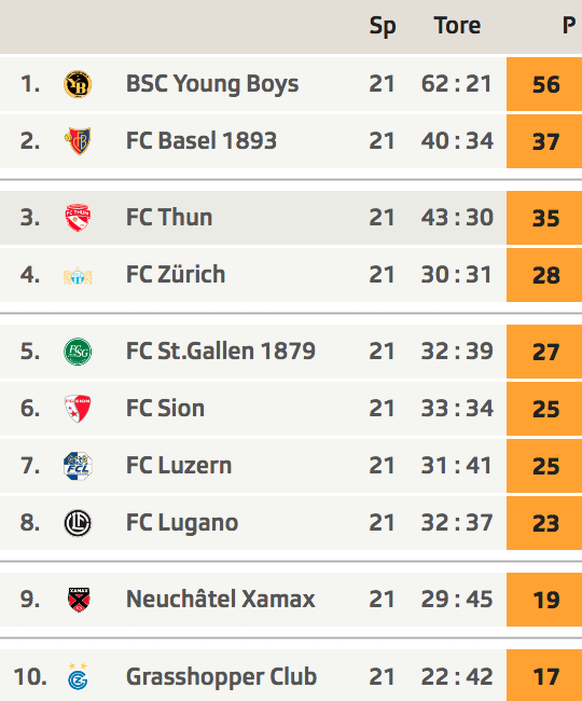The width and height of the screenshot is (582, 701).
Task: Select the Grasshopper Club team name
Action: 221,676
